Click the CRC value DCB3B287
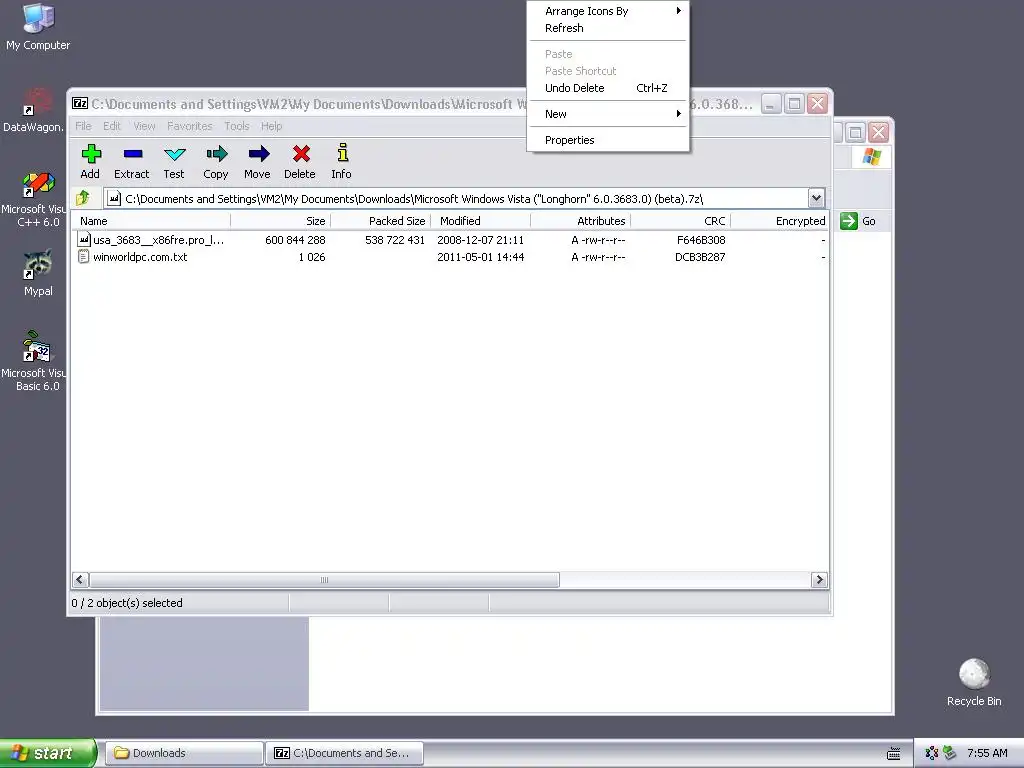Viewport: 1024px width, 768px height. 700,257
